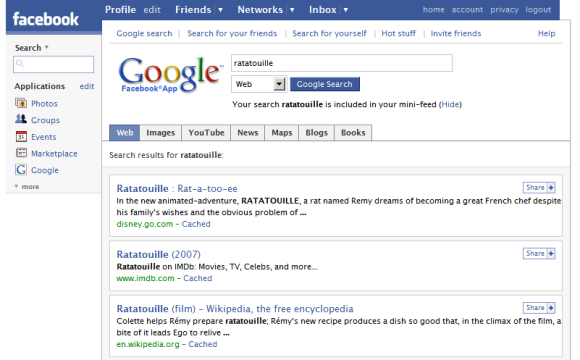The height and width of the screenshot is (360, 580).
Task: Click plus icon on imdb result Share
Action: pos(551,253)
